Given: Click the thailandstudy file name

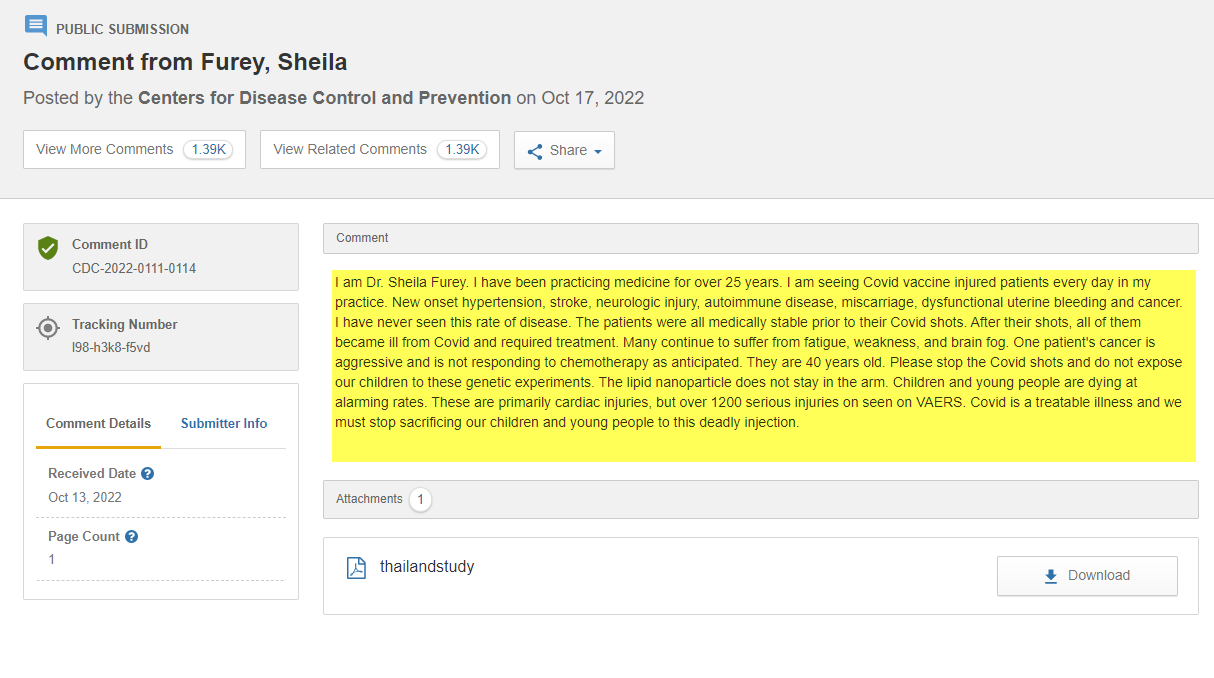Looking at the screenshot, I should (x=427, y=567).
